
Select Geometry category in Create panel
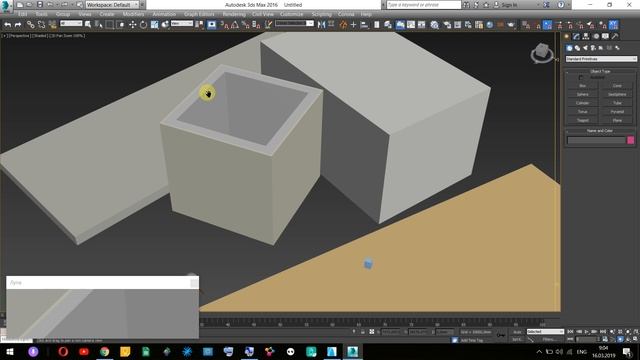click(569, 48)
